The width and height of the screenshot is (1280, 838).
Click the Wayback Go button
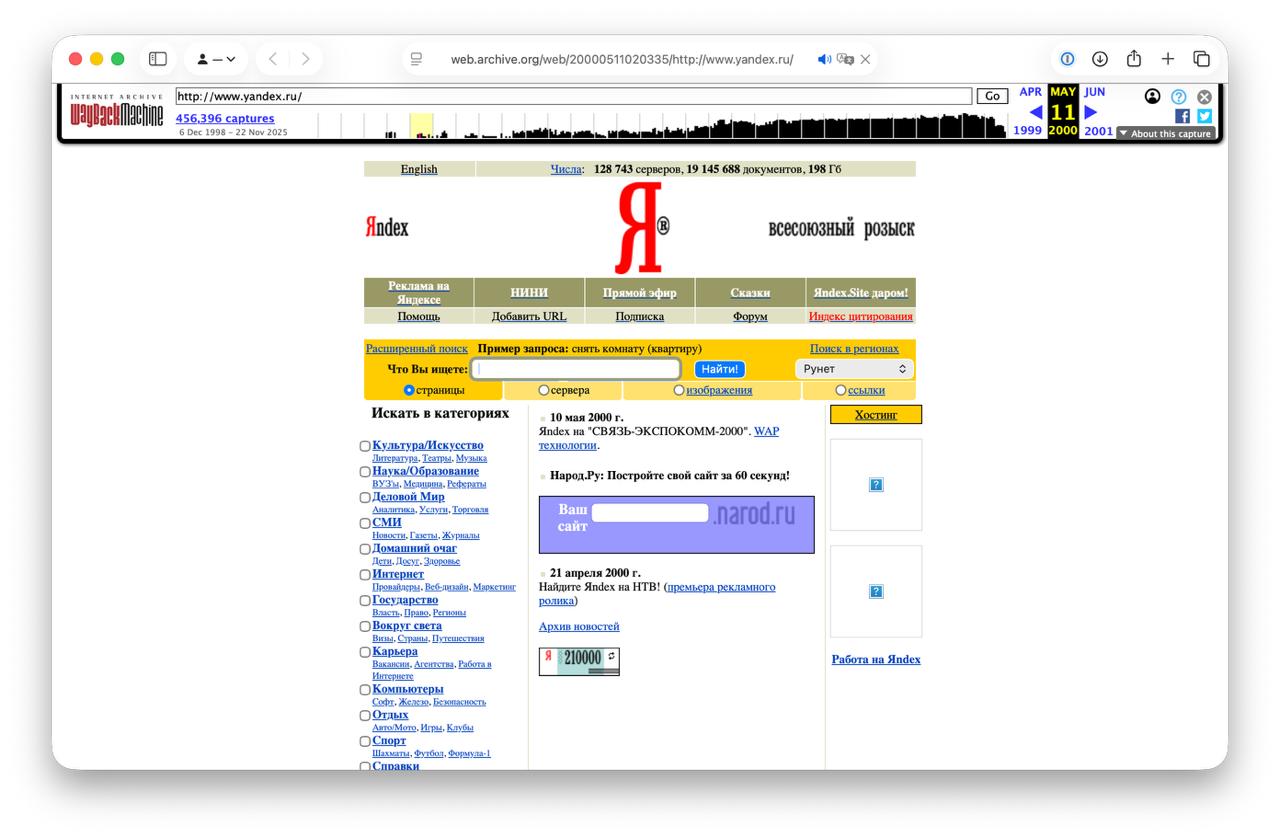pyautogui.click(x=992, y=96)
